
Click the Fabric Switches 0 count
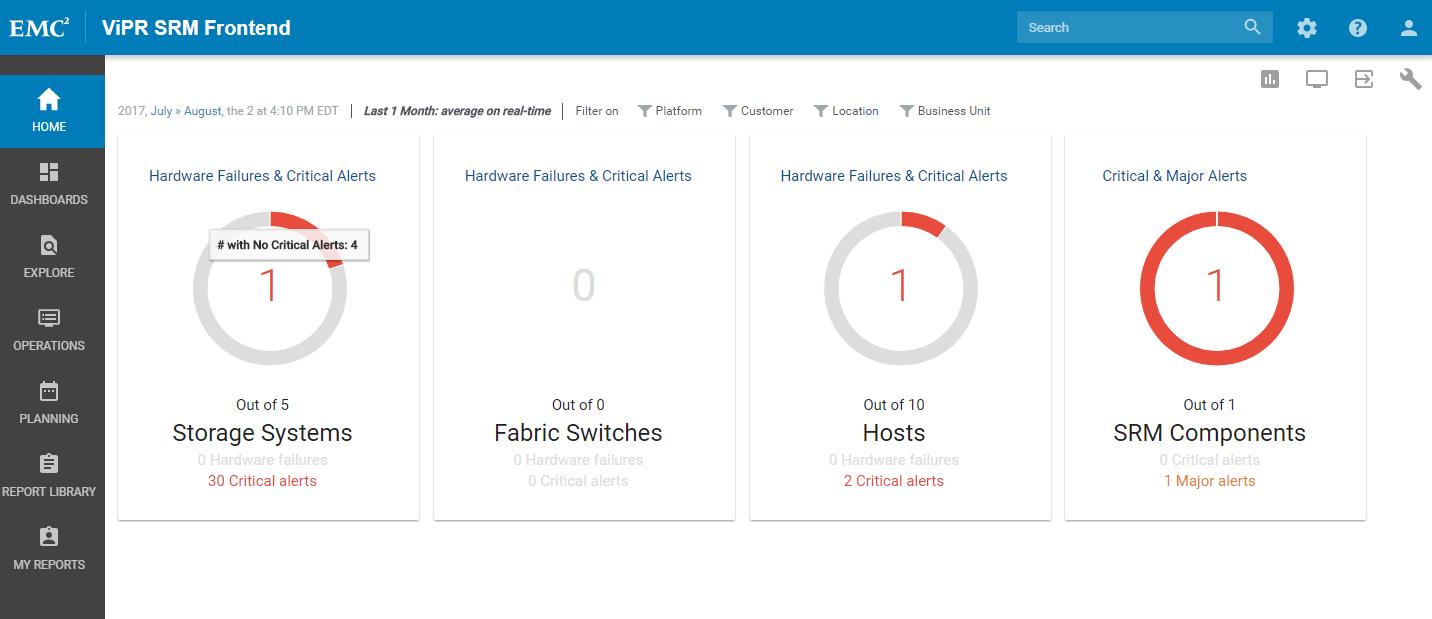(584, 286)
